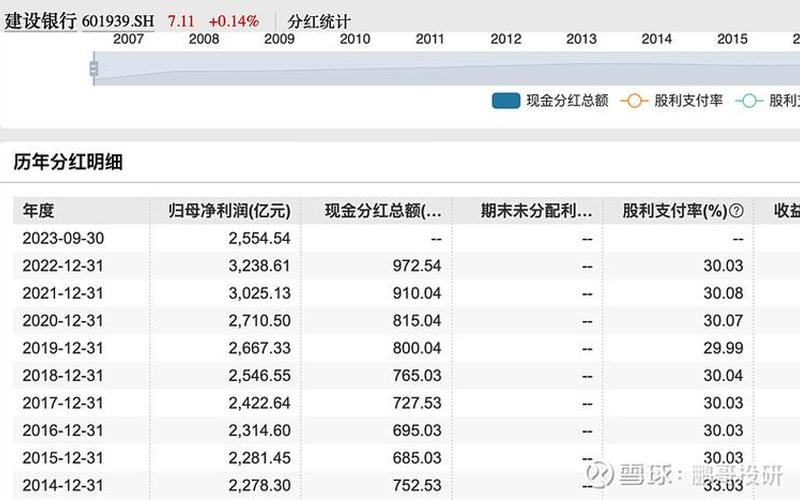This screenshot has width=800, height=500.
Task: Click payout ratio 29.99
Action: (x=723, y=348)
